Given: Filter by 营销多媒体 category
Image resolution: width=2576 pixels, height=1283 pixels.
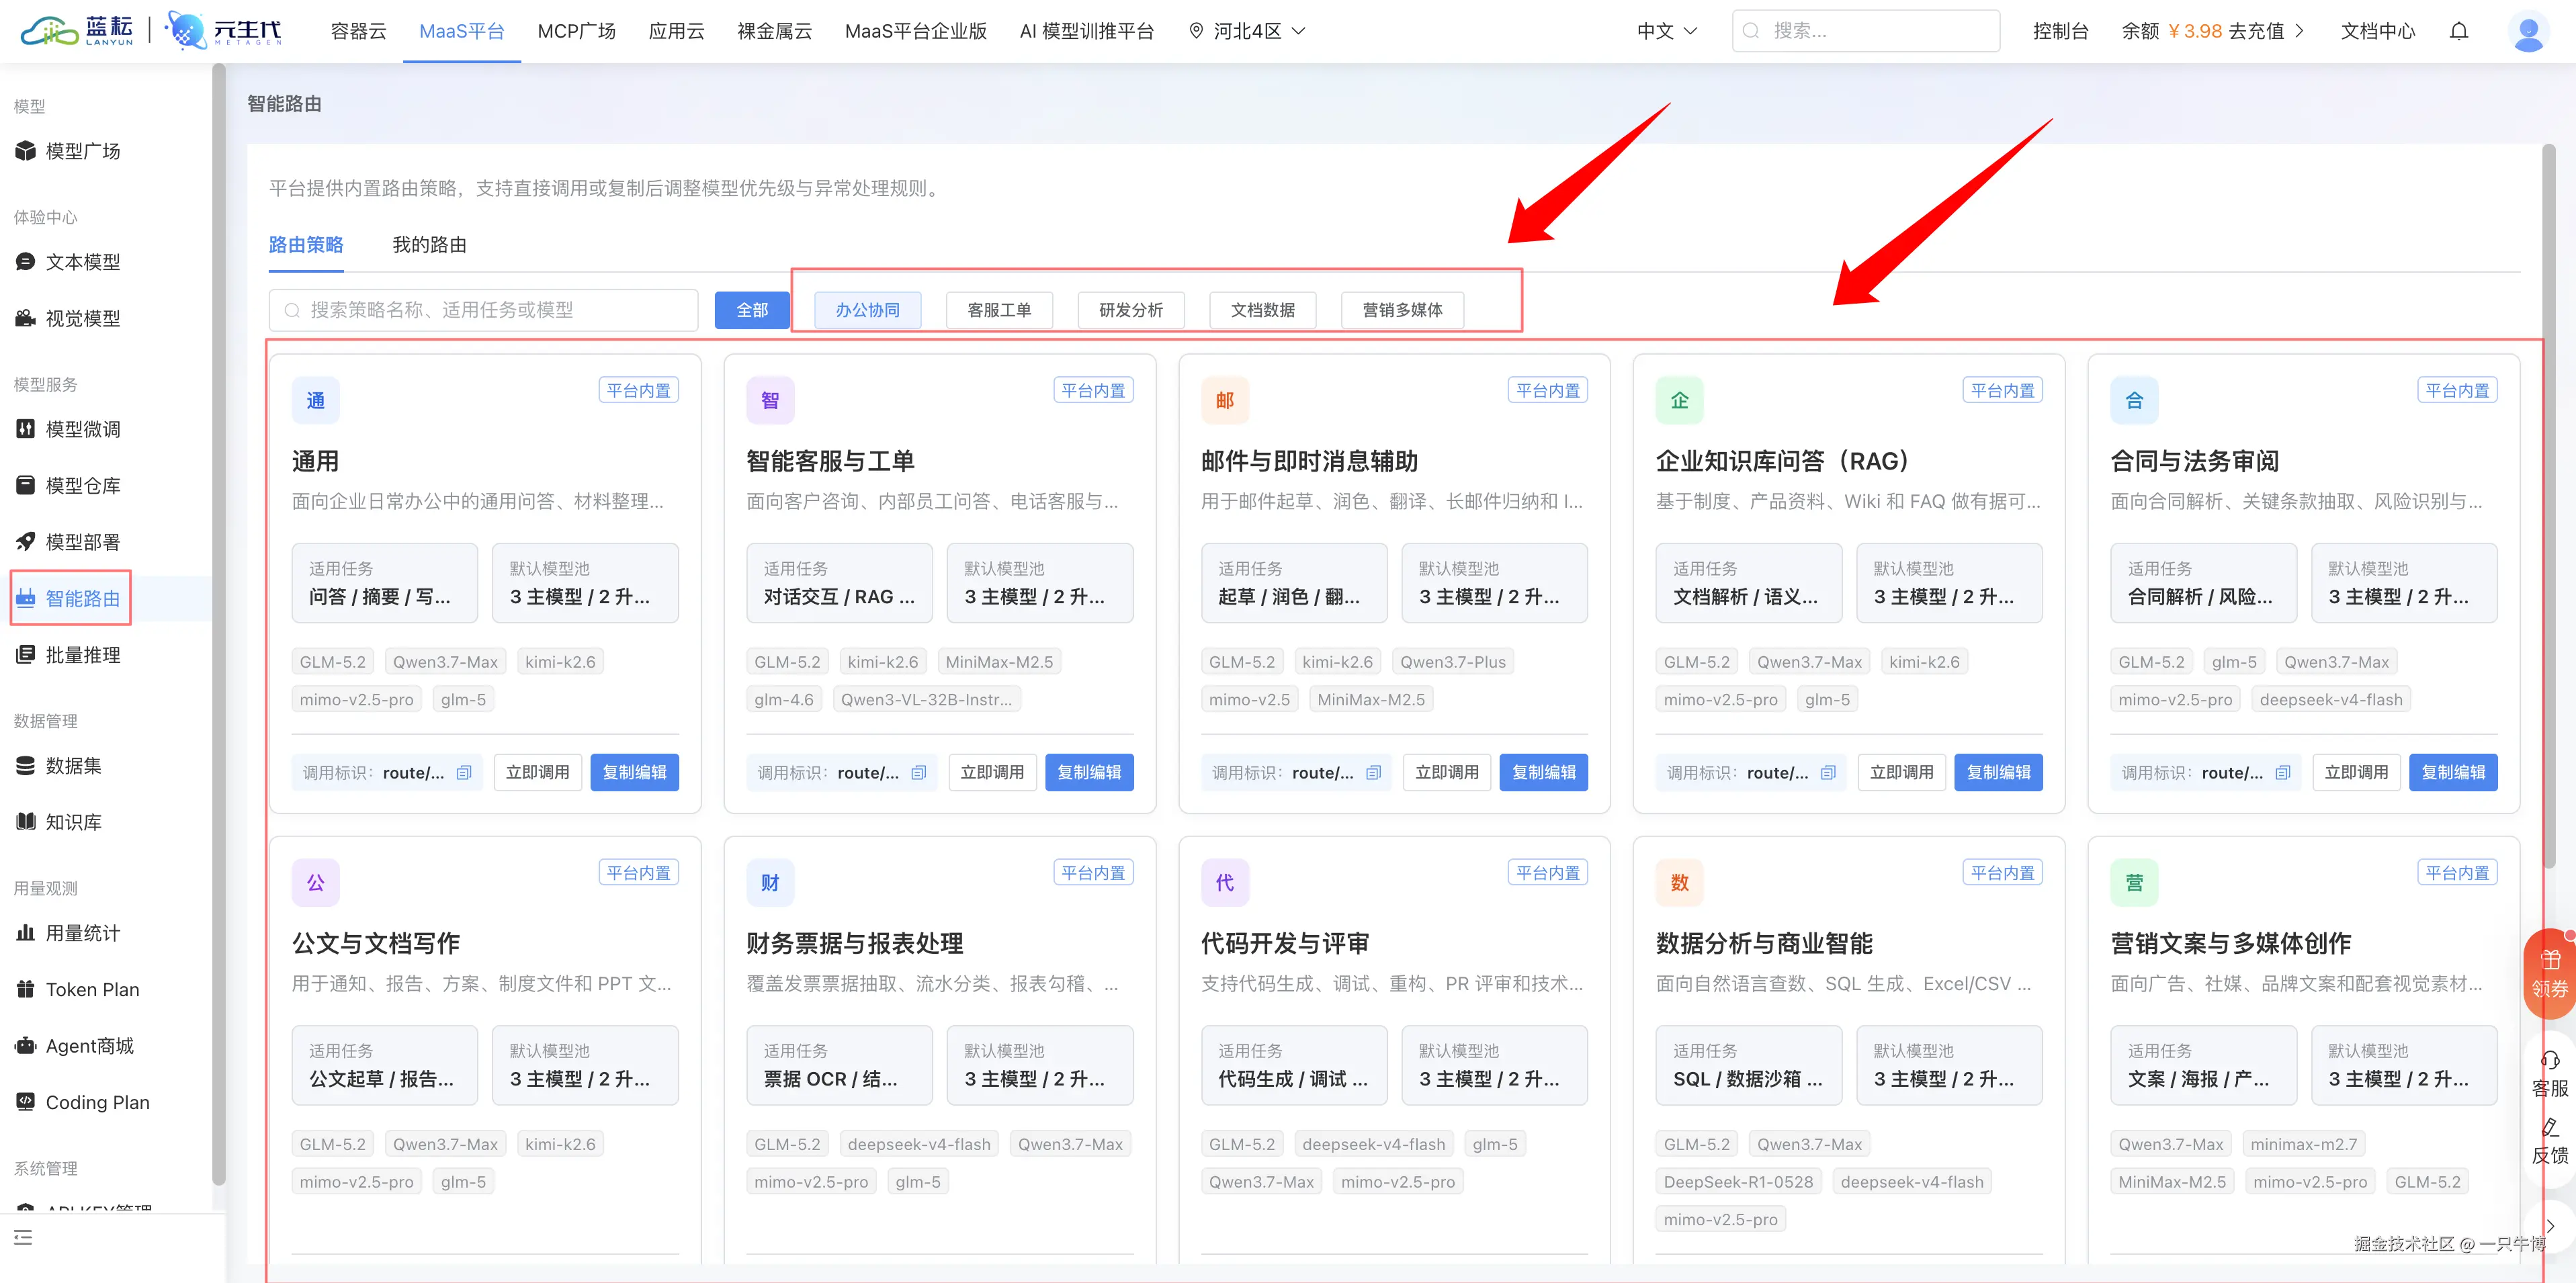Looking at the screenshot, I should click(x=1403, y=310).
